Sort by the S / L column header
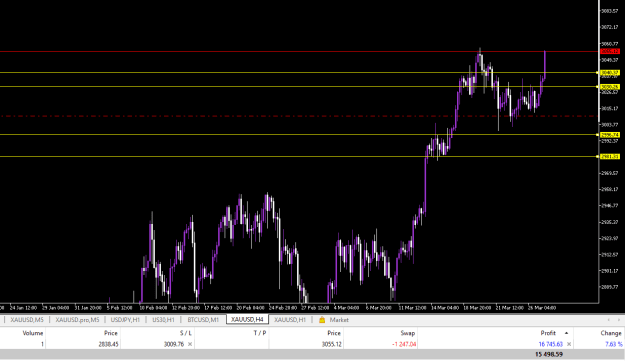This screenshot has width=625, height=361. coord(185,333)
